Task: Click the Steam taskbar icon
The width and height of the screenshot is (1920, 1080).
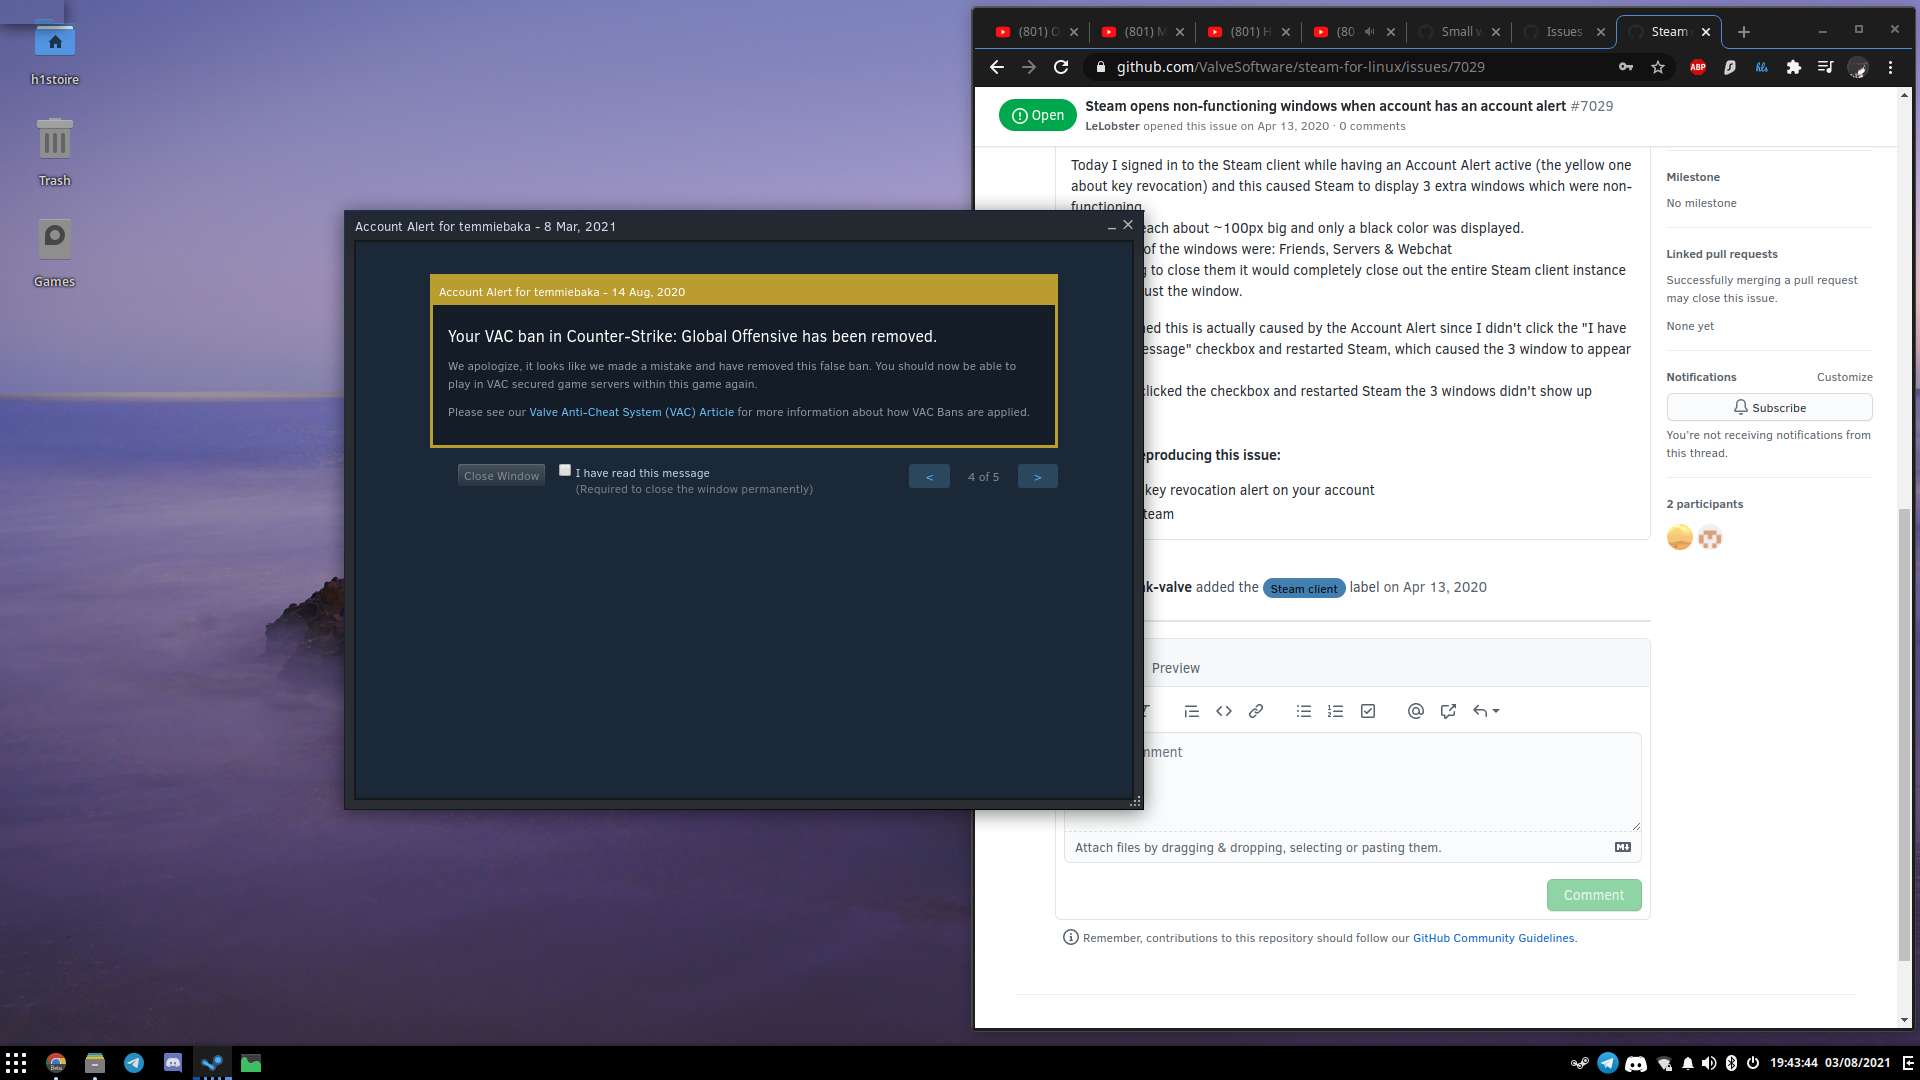Action: [x=212, y=1063]
